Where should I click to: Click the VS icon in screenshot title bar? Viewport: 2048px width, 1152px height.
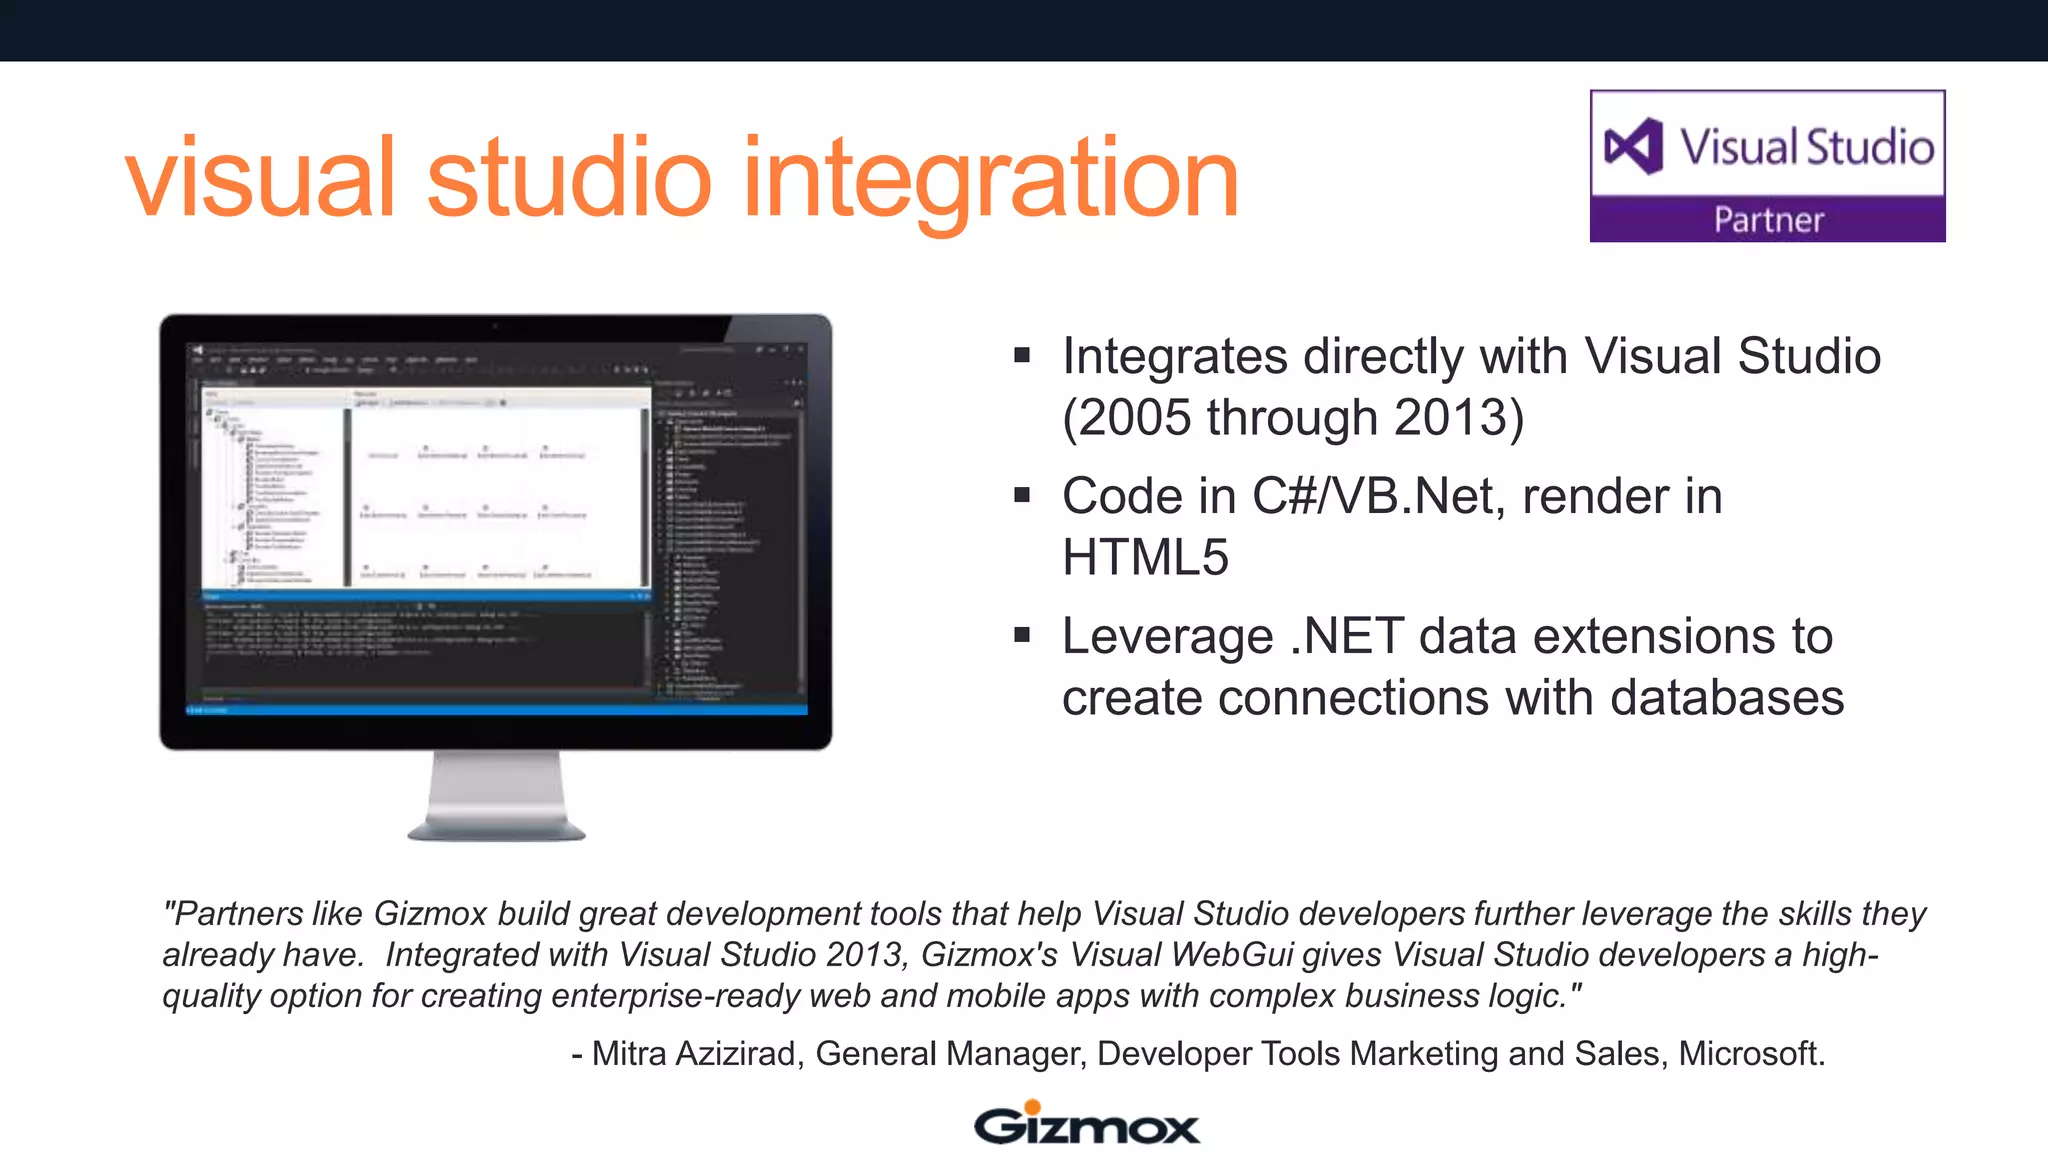tap(198, 349)
